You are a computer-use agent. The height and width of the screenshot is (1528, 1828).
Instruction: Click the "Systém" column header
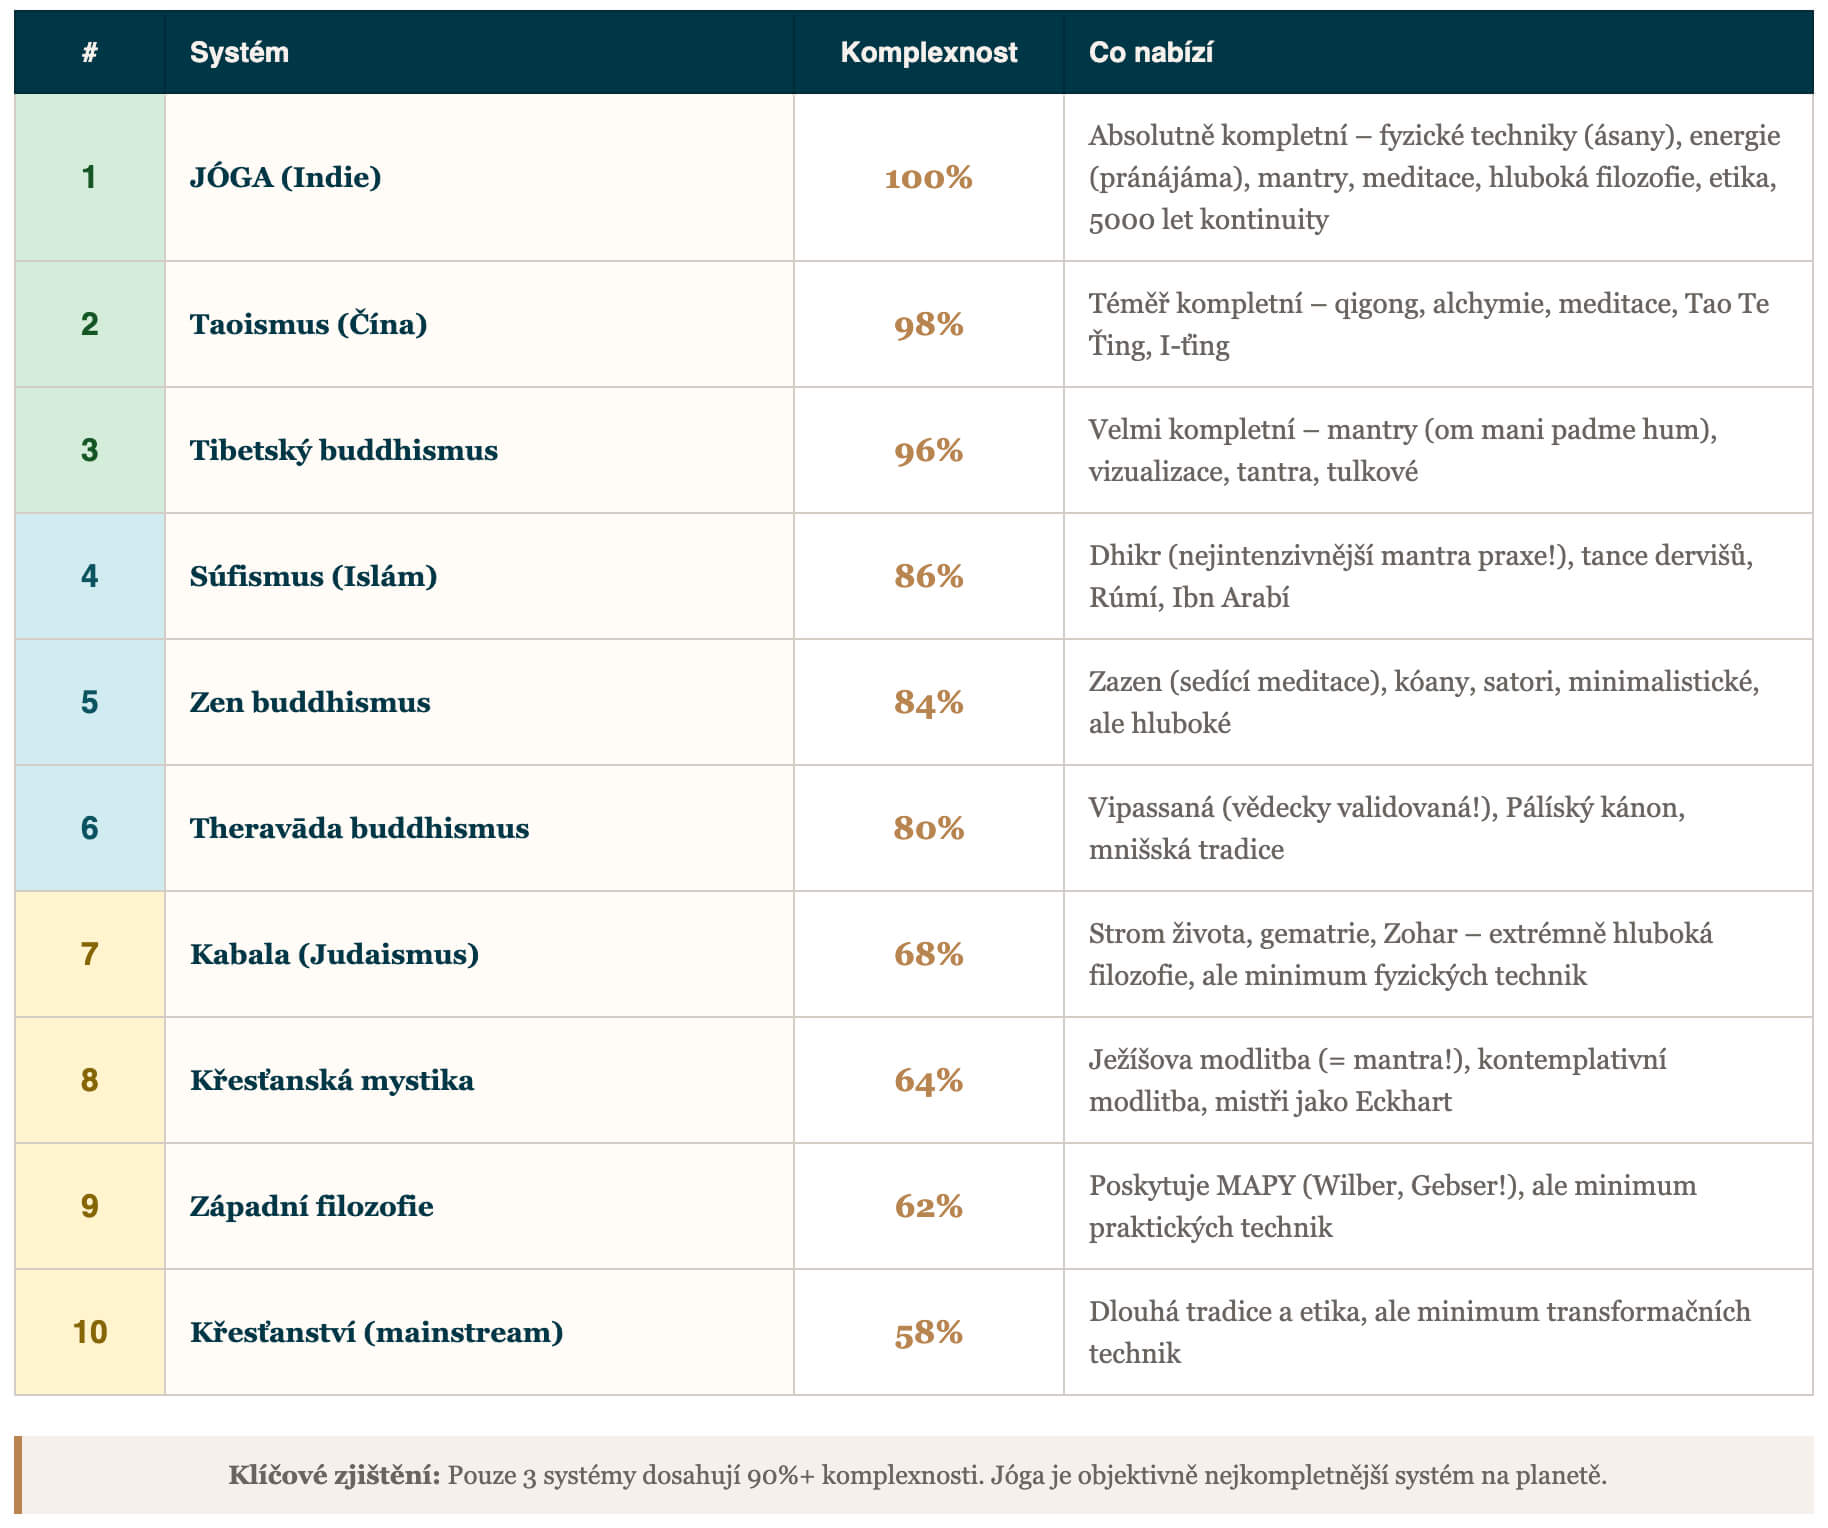tap(239, 53)
